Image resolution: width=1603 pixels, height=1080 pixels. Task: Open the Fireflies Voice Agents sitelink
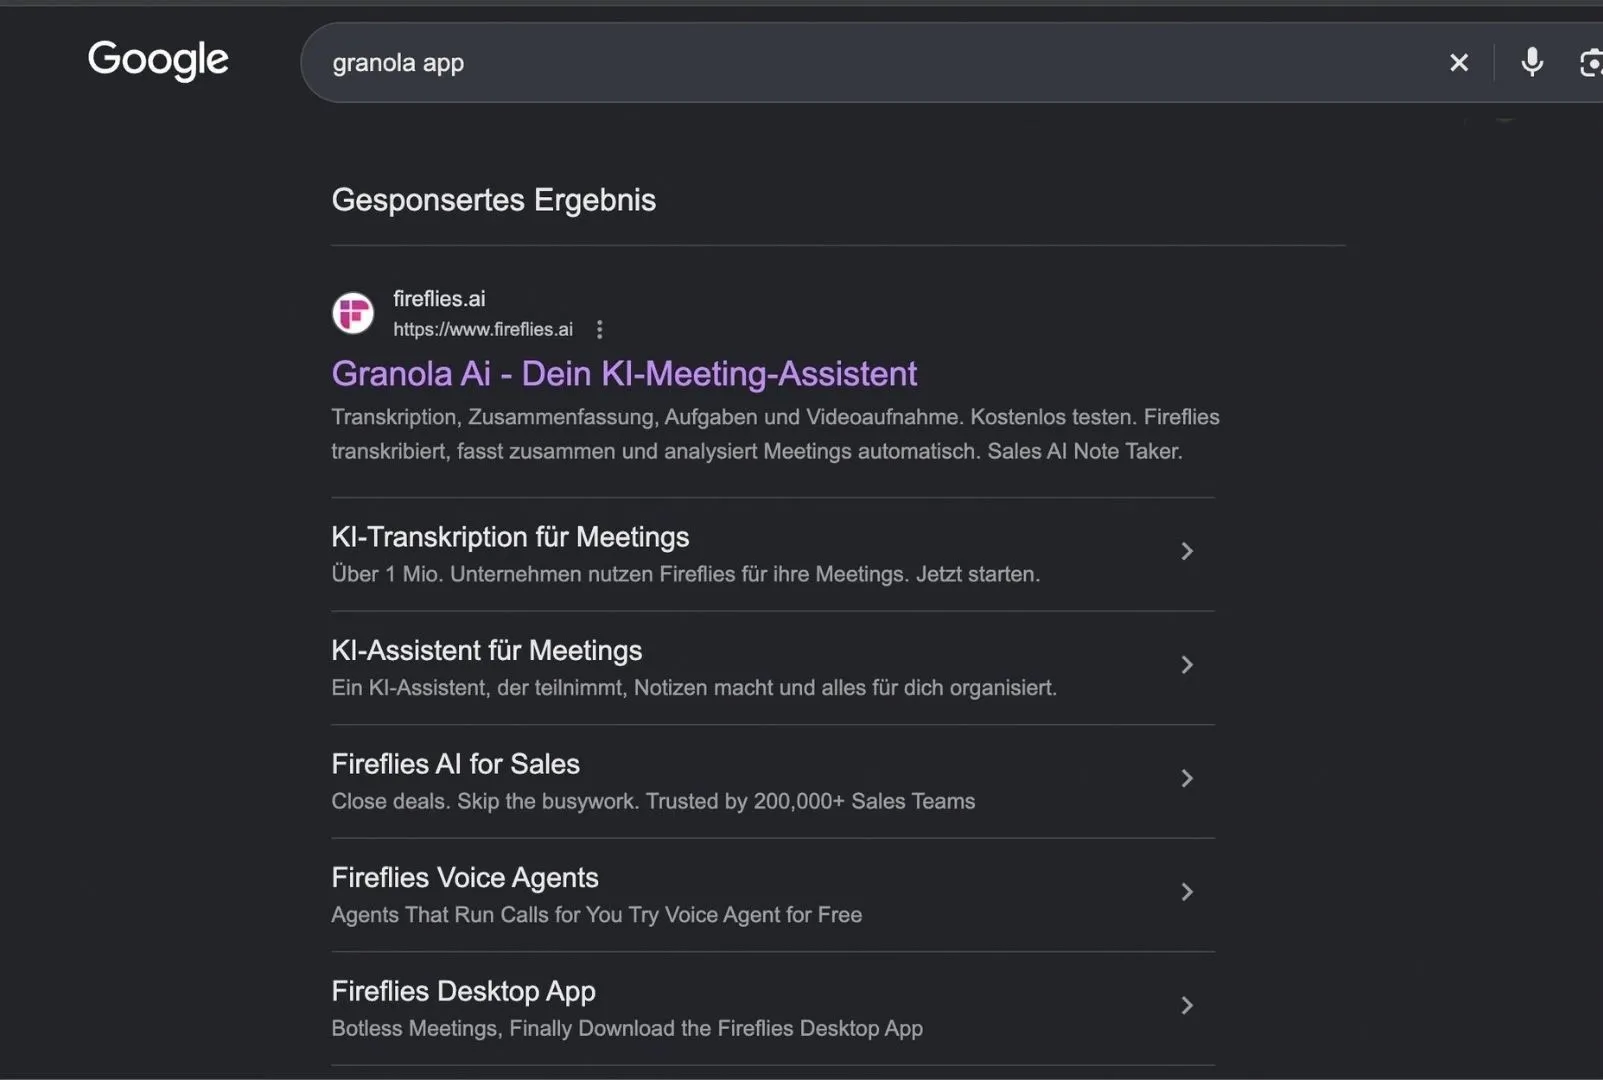point(465,878)
